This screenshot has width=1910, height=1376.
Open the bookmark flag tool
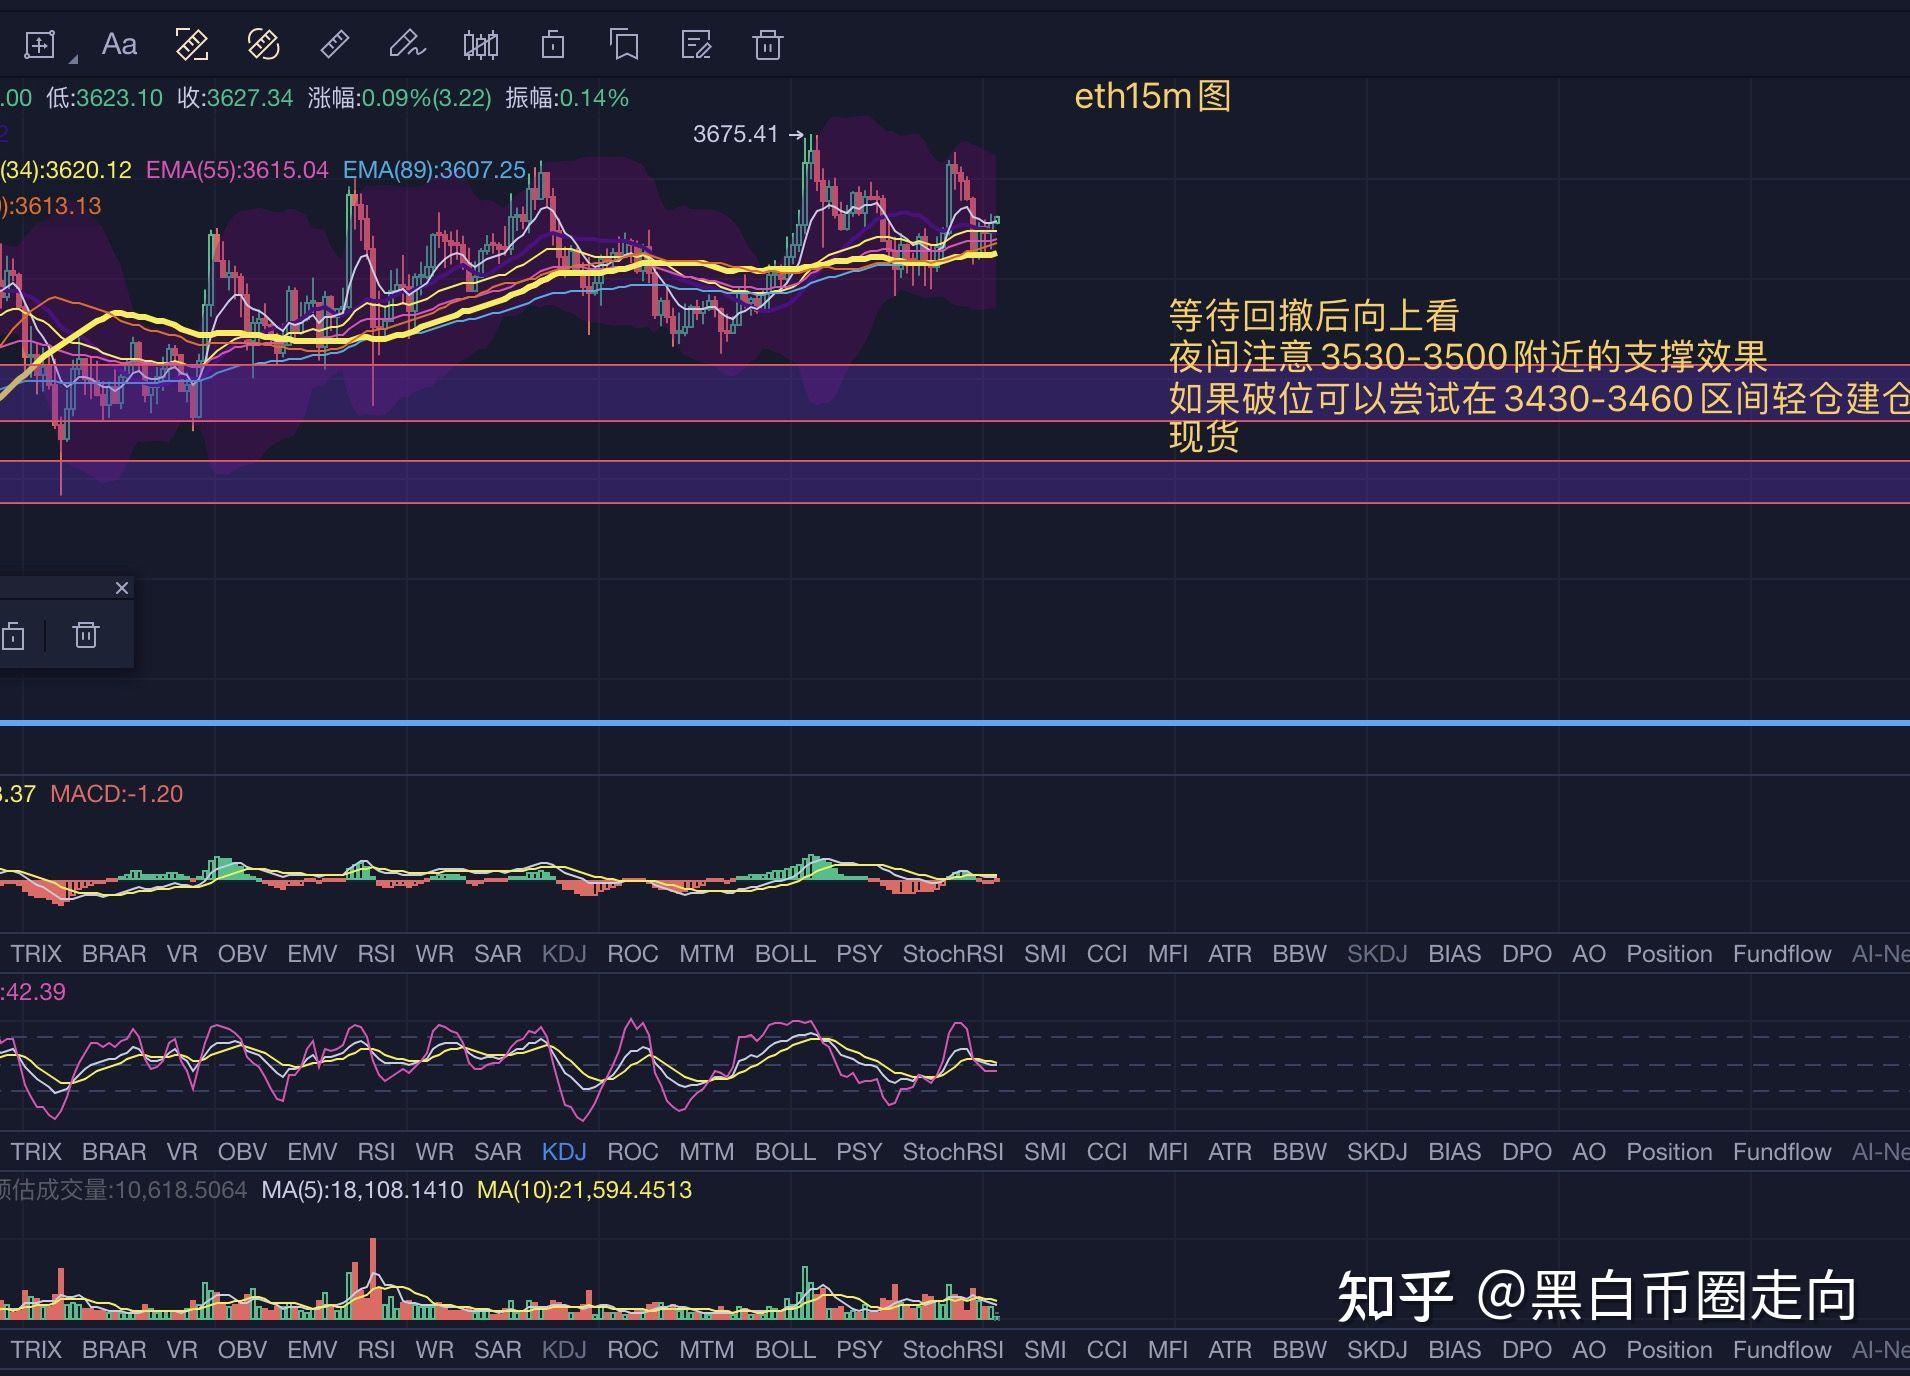pyautogui.click(x=623, y=44)
